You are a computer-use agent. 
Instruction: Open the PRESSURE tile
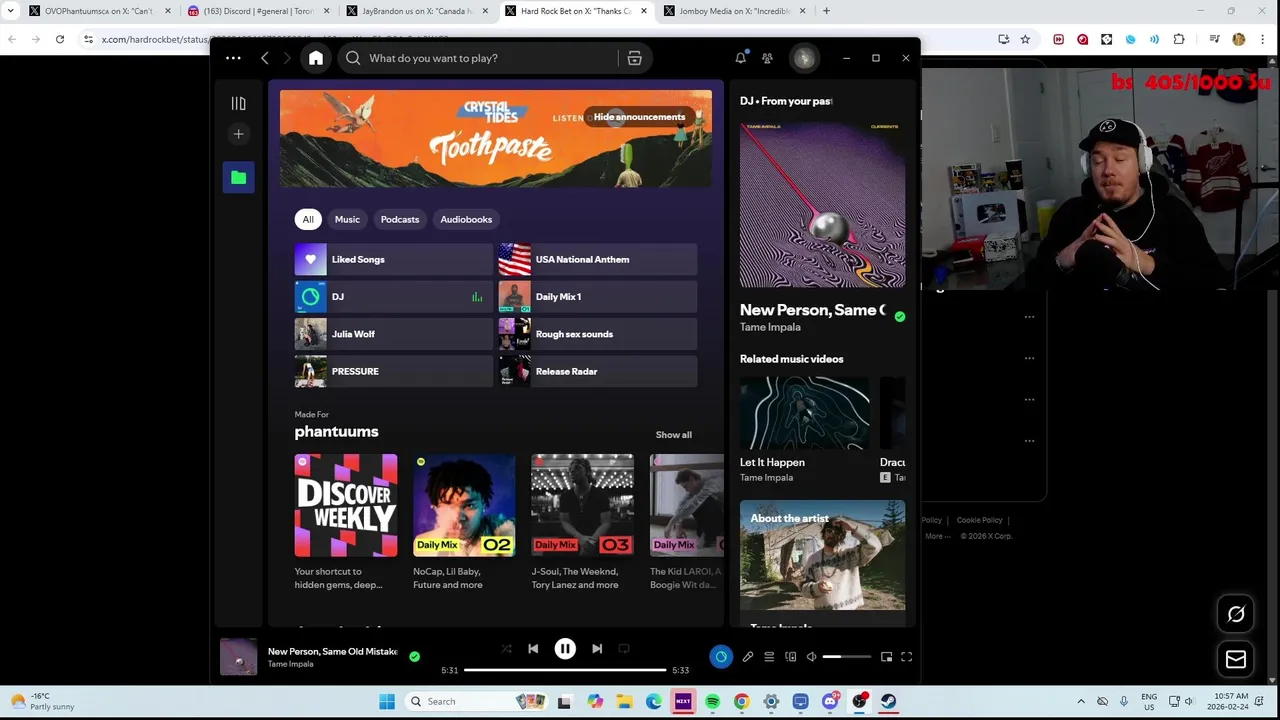[394, 371]
